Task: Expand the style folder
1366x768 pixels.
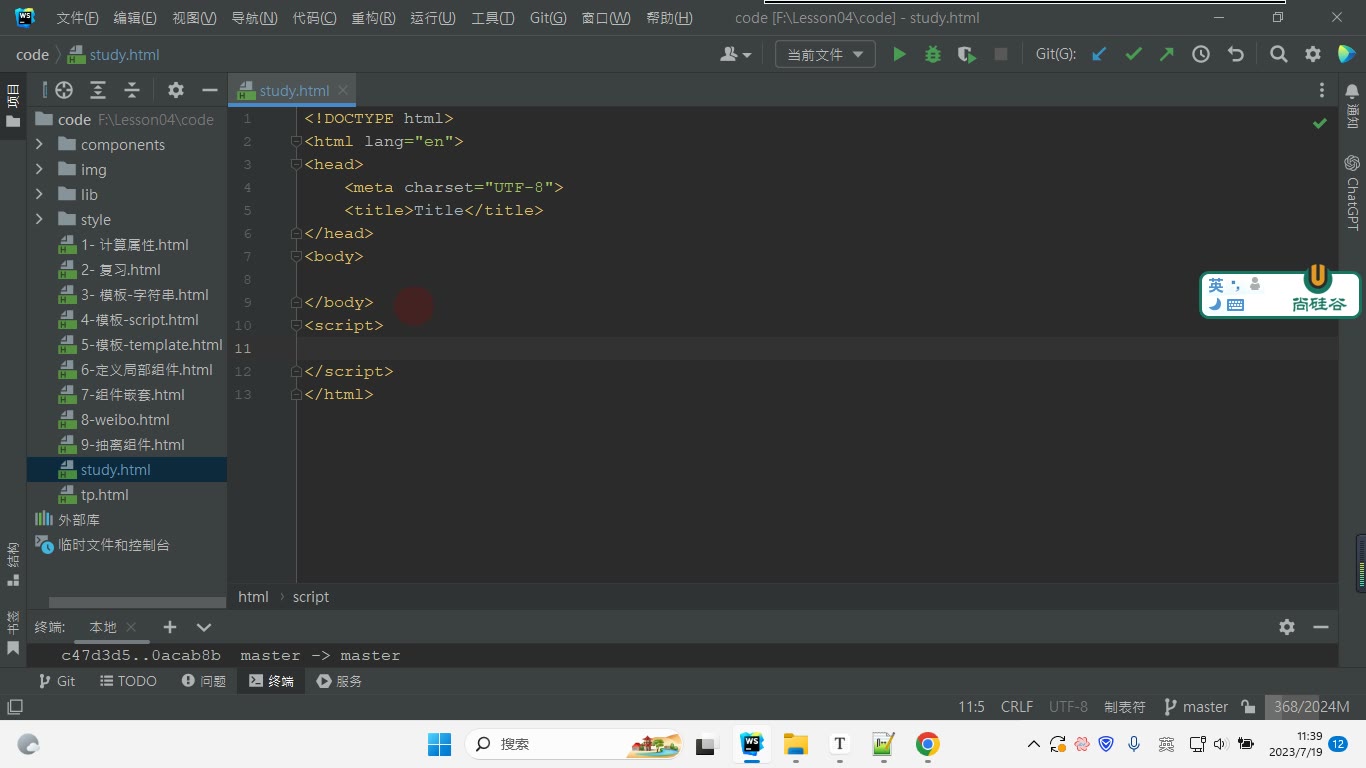Action: [39, 220]
